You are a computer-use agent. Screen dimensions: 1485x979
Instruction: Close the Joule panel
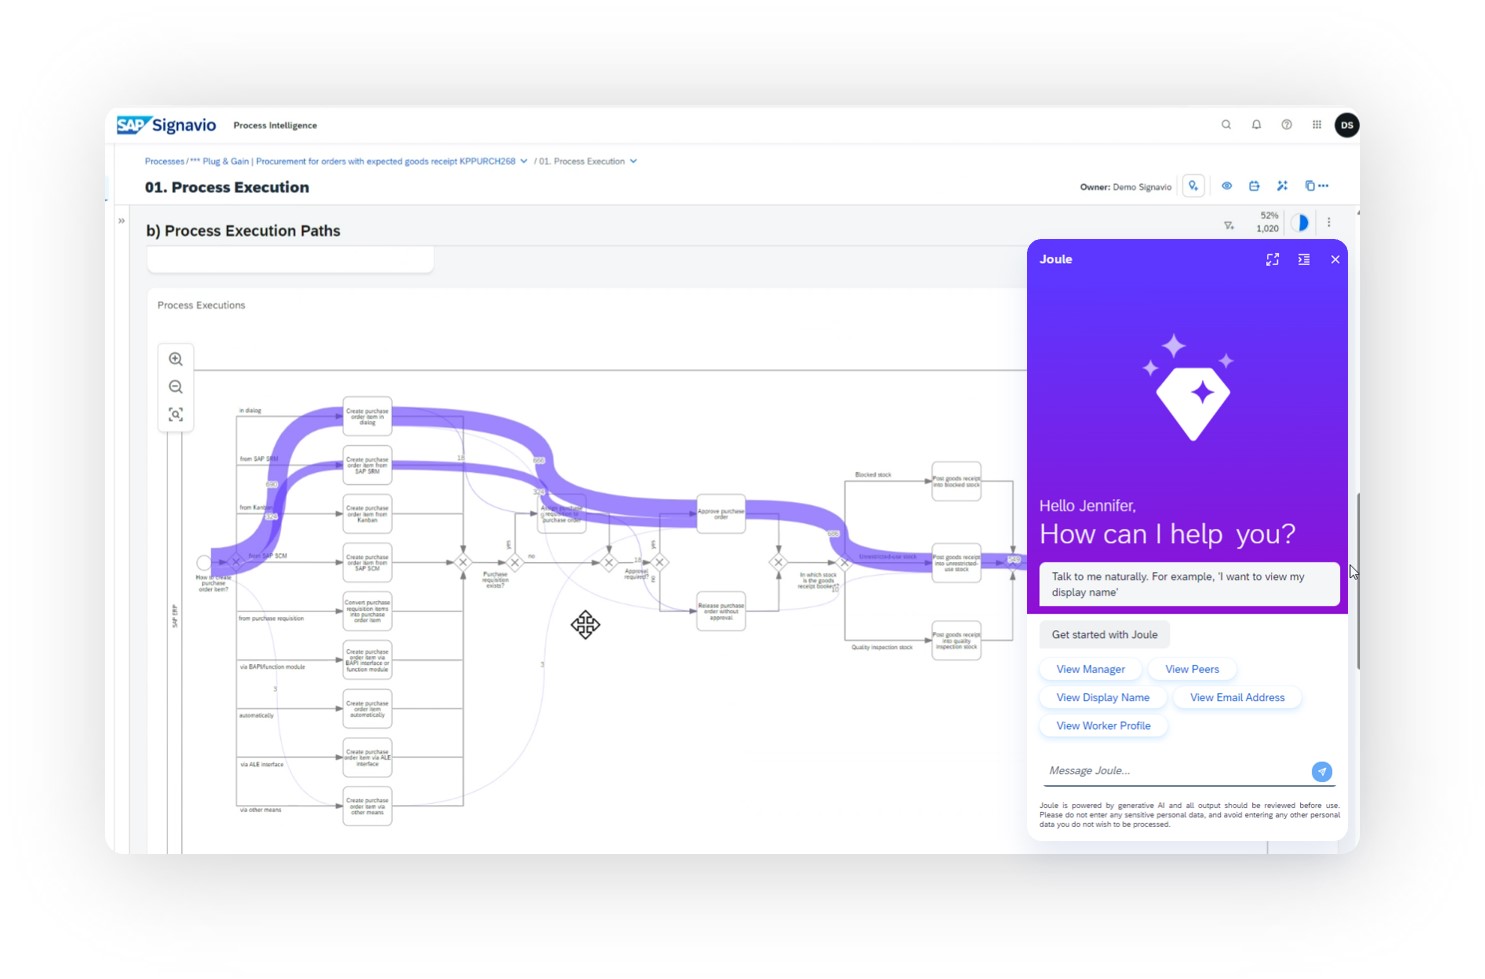tap(1335, 260)
